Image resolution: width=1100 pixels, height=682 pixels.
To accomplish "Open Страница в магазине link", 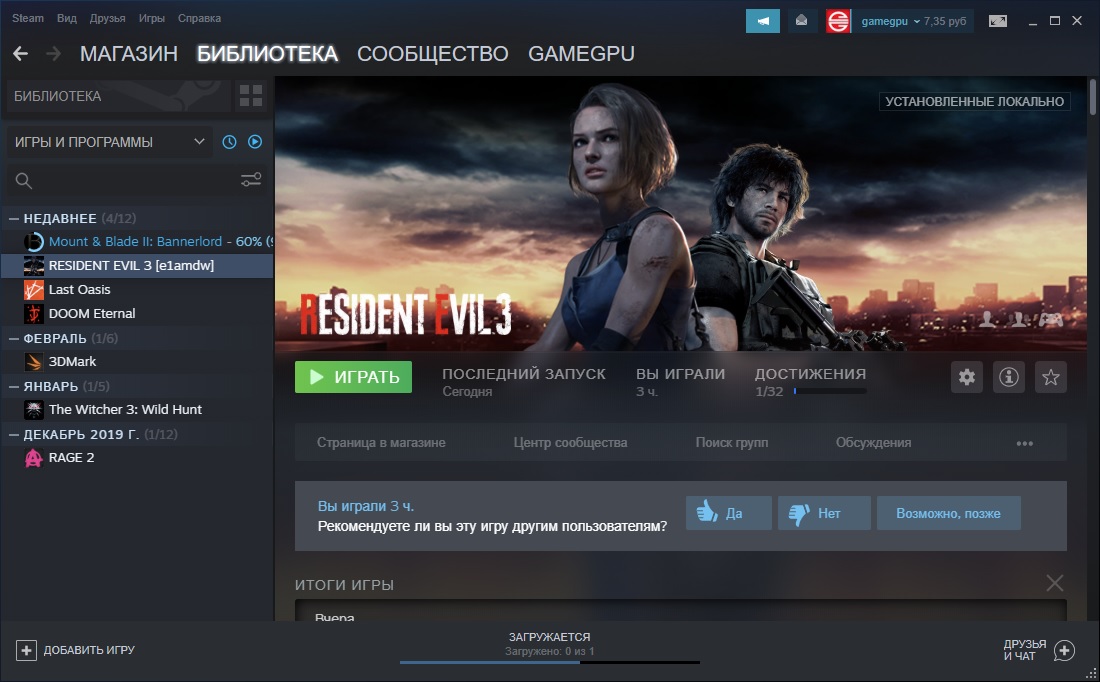I will (381, 443).
